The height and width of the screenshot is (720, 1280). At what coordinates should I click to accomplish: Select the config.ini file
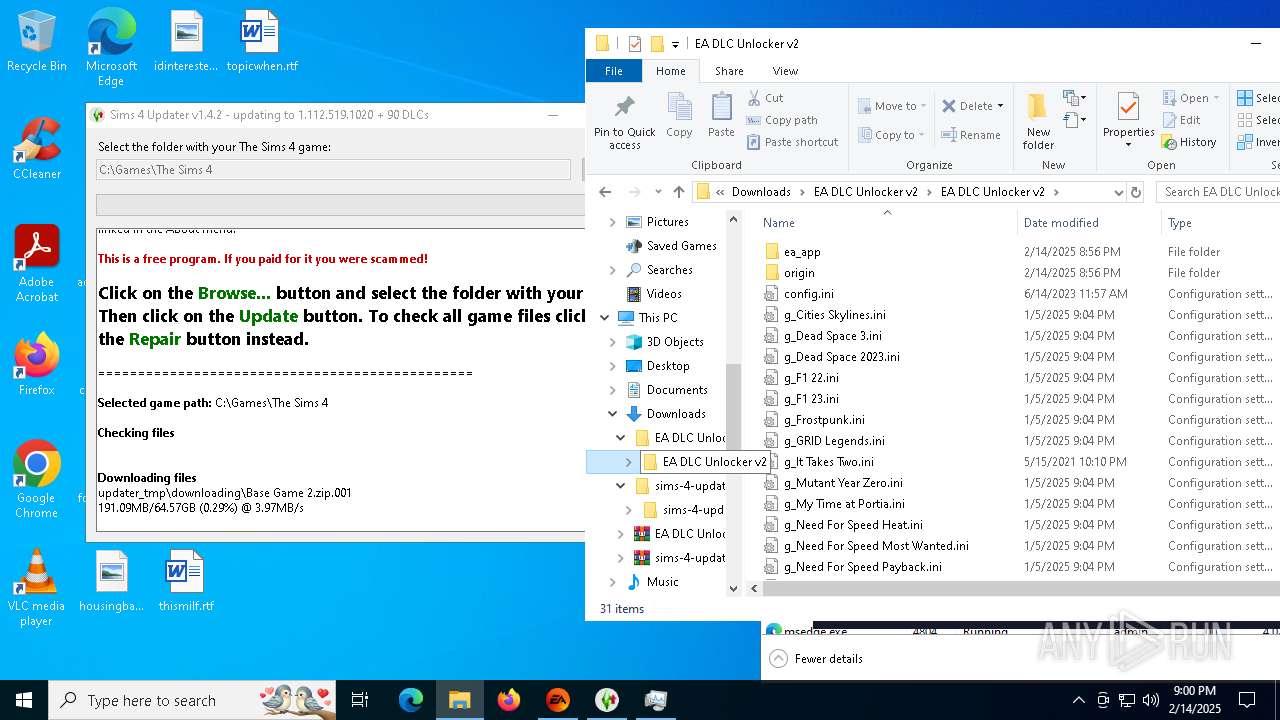tap(808, 294)
